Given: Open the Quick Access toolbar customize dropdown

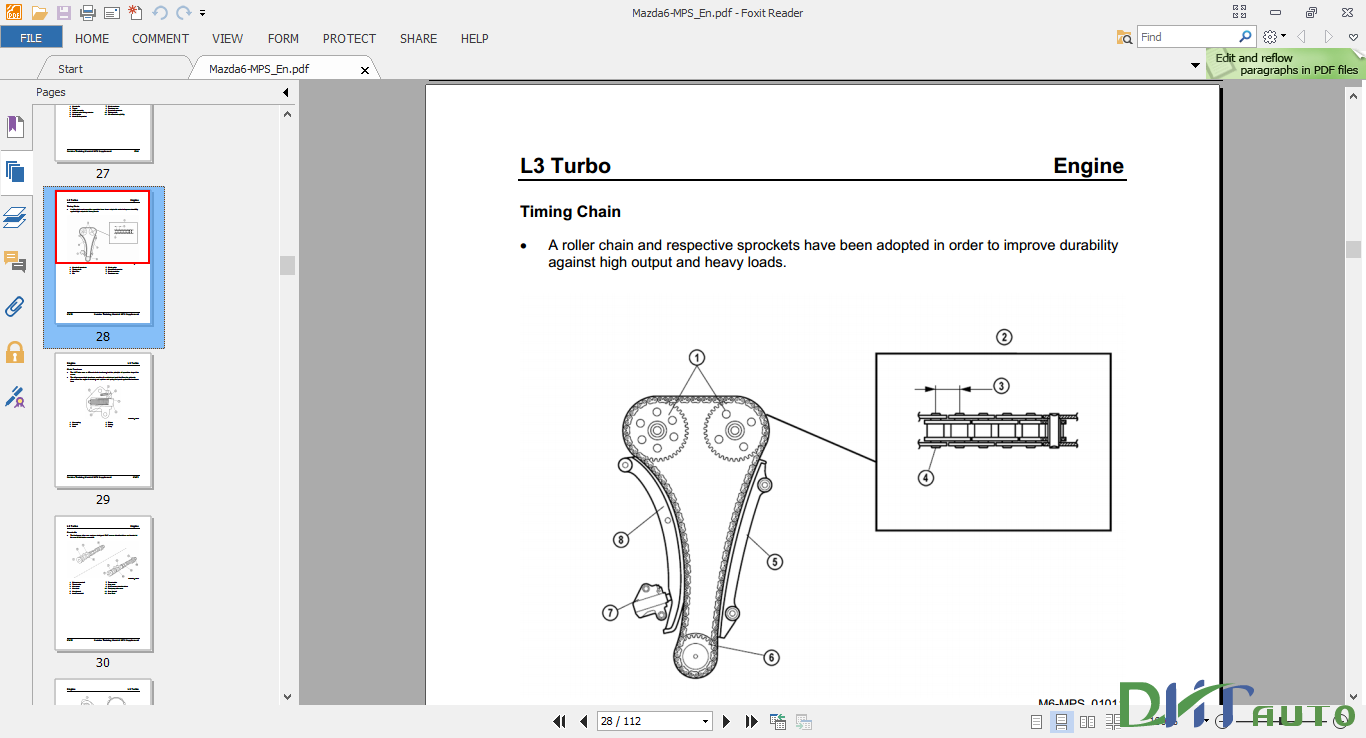Looking at the screenshot, I should click(203, 13).
